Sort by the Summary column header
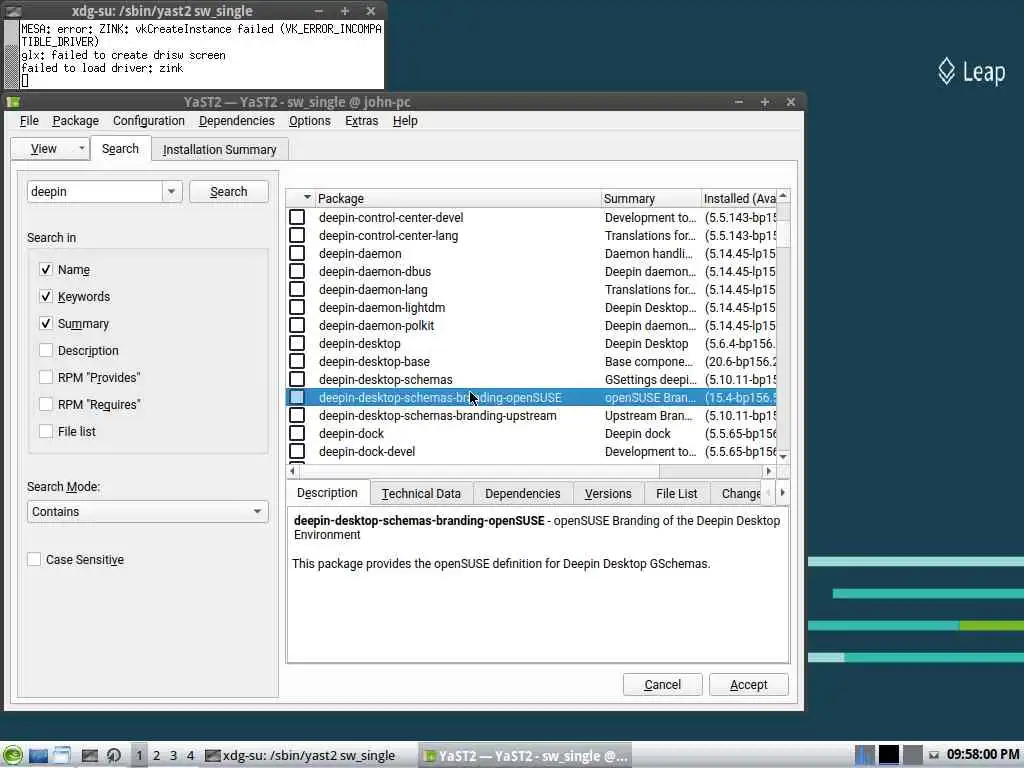Image resolution: width=1024 pixels, height=768 pixels. pos(650,198)
